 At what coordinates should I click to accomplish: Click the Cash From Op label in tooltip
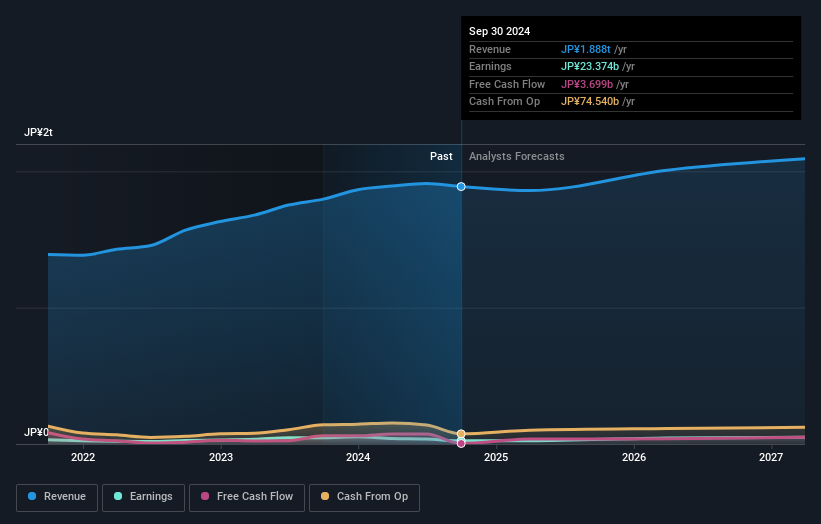tap(504, 102)
